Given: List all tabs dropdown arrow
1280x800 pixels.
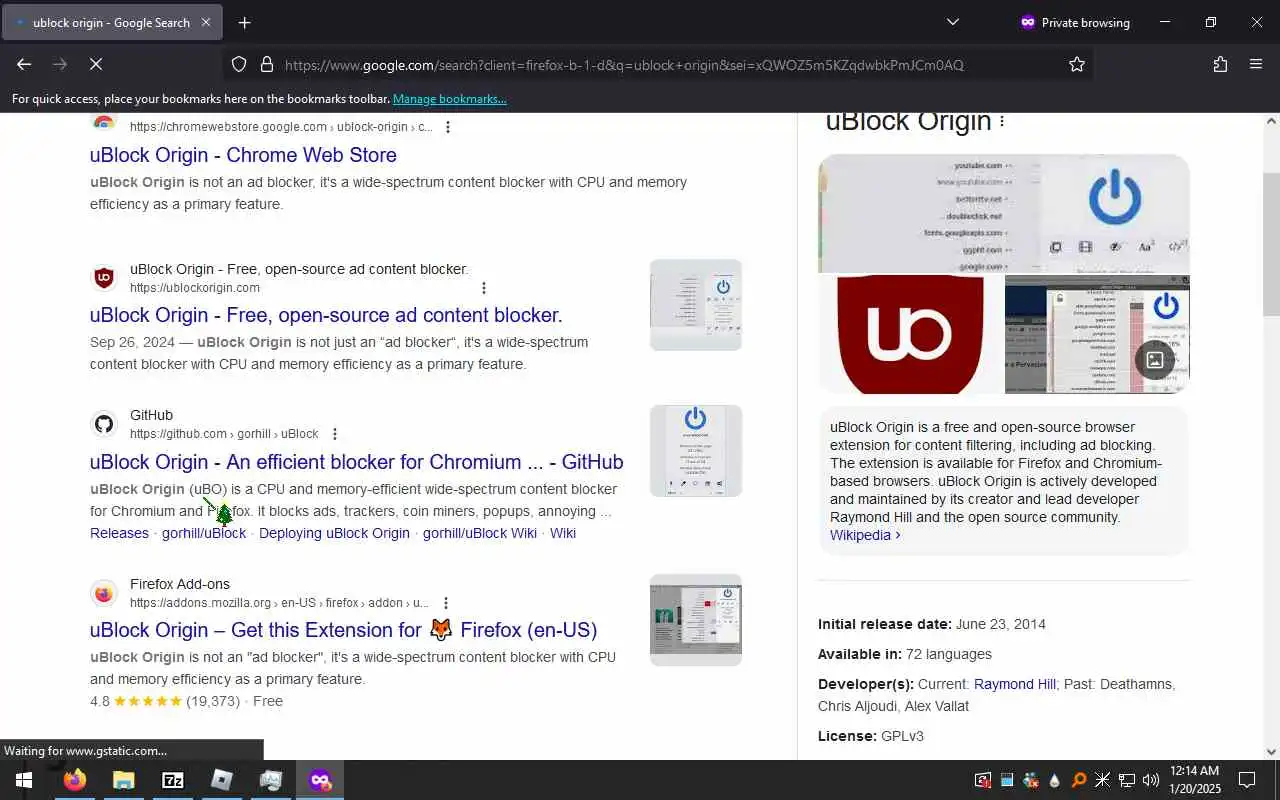Looking at the screenshot, I should 952,22.
